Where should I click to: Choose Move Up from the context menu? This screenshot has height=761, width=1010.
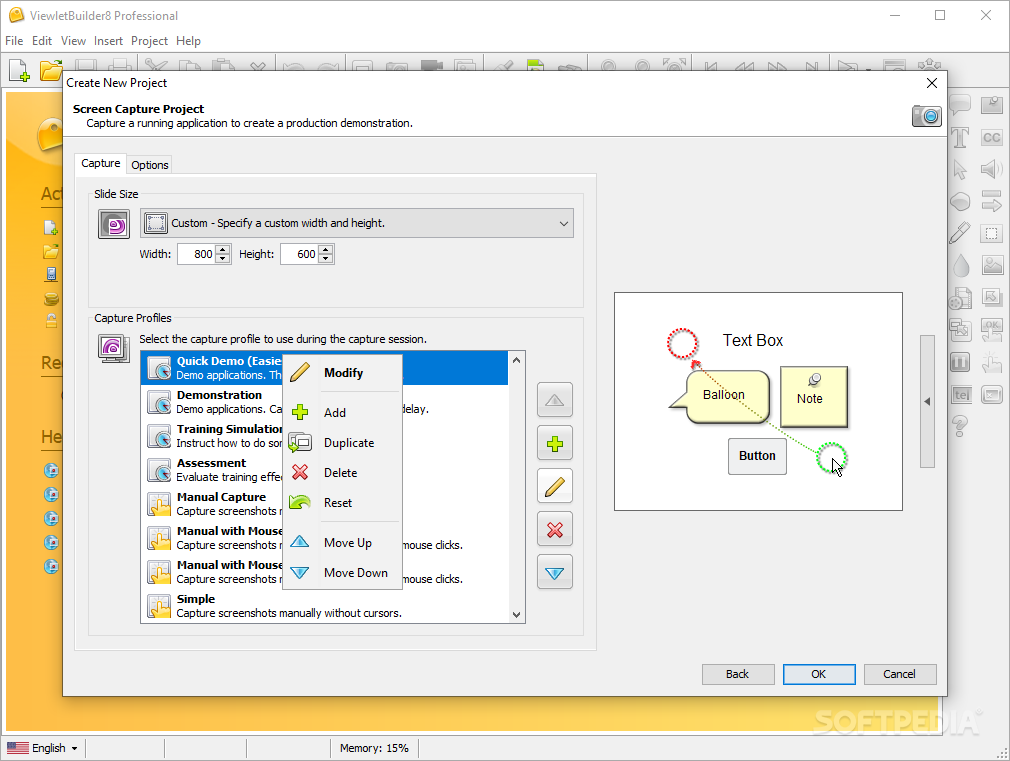pos(343,543)
